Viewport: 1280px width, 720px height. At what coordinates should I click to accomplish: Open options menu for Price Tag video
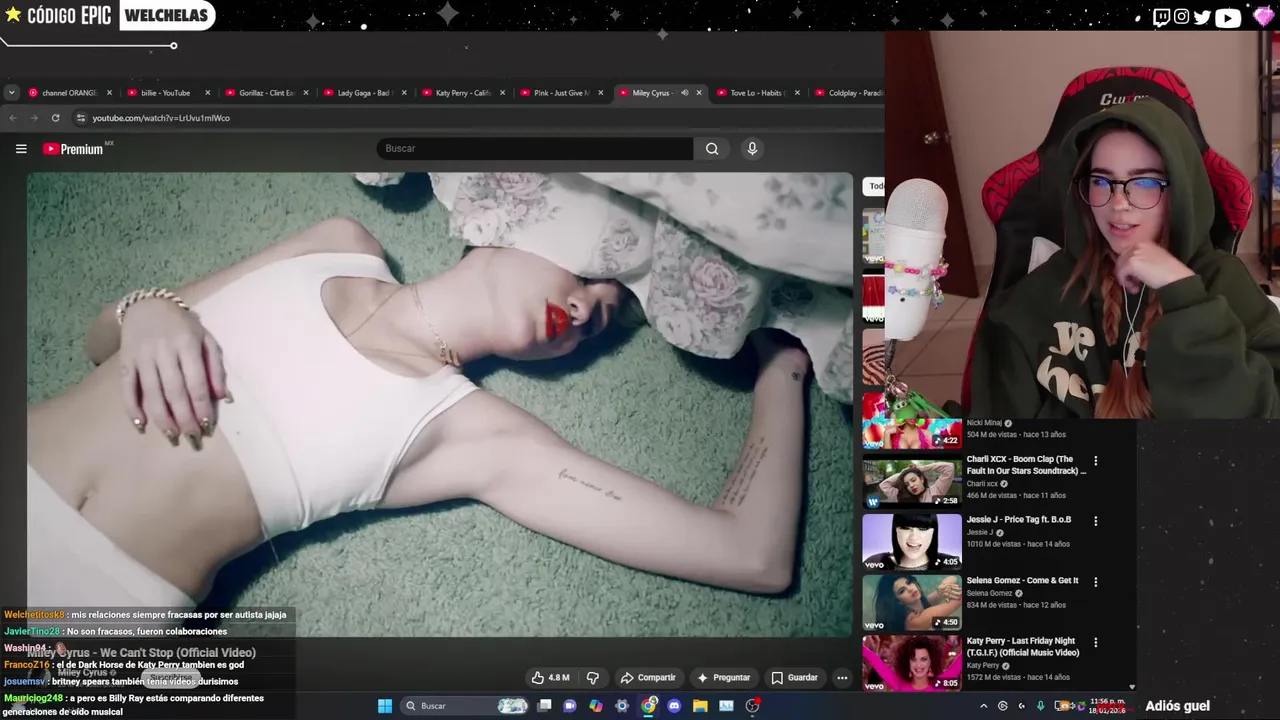[x=1096, y=521]
